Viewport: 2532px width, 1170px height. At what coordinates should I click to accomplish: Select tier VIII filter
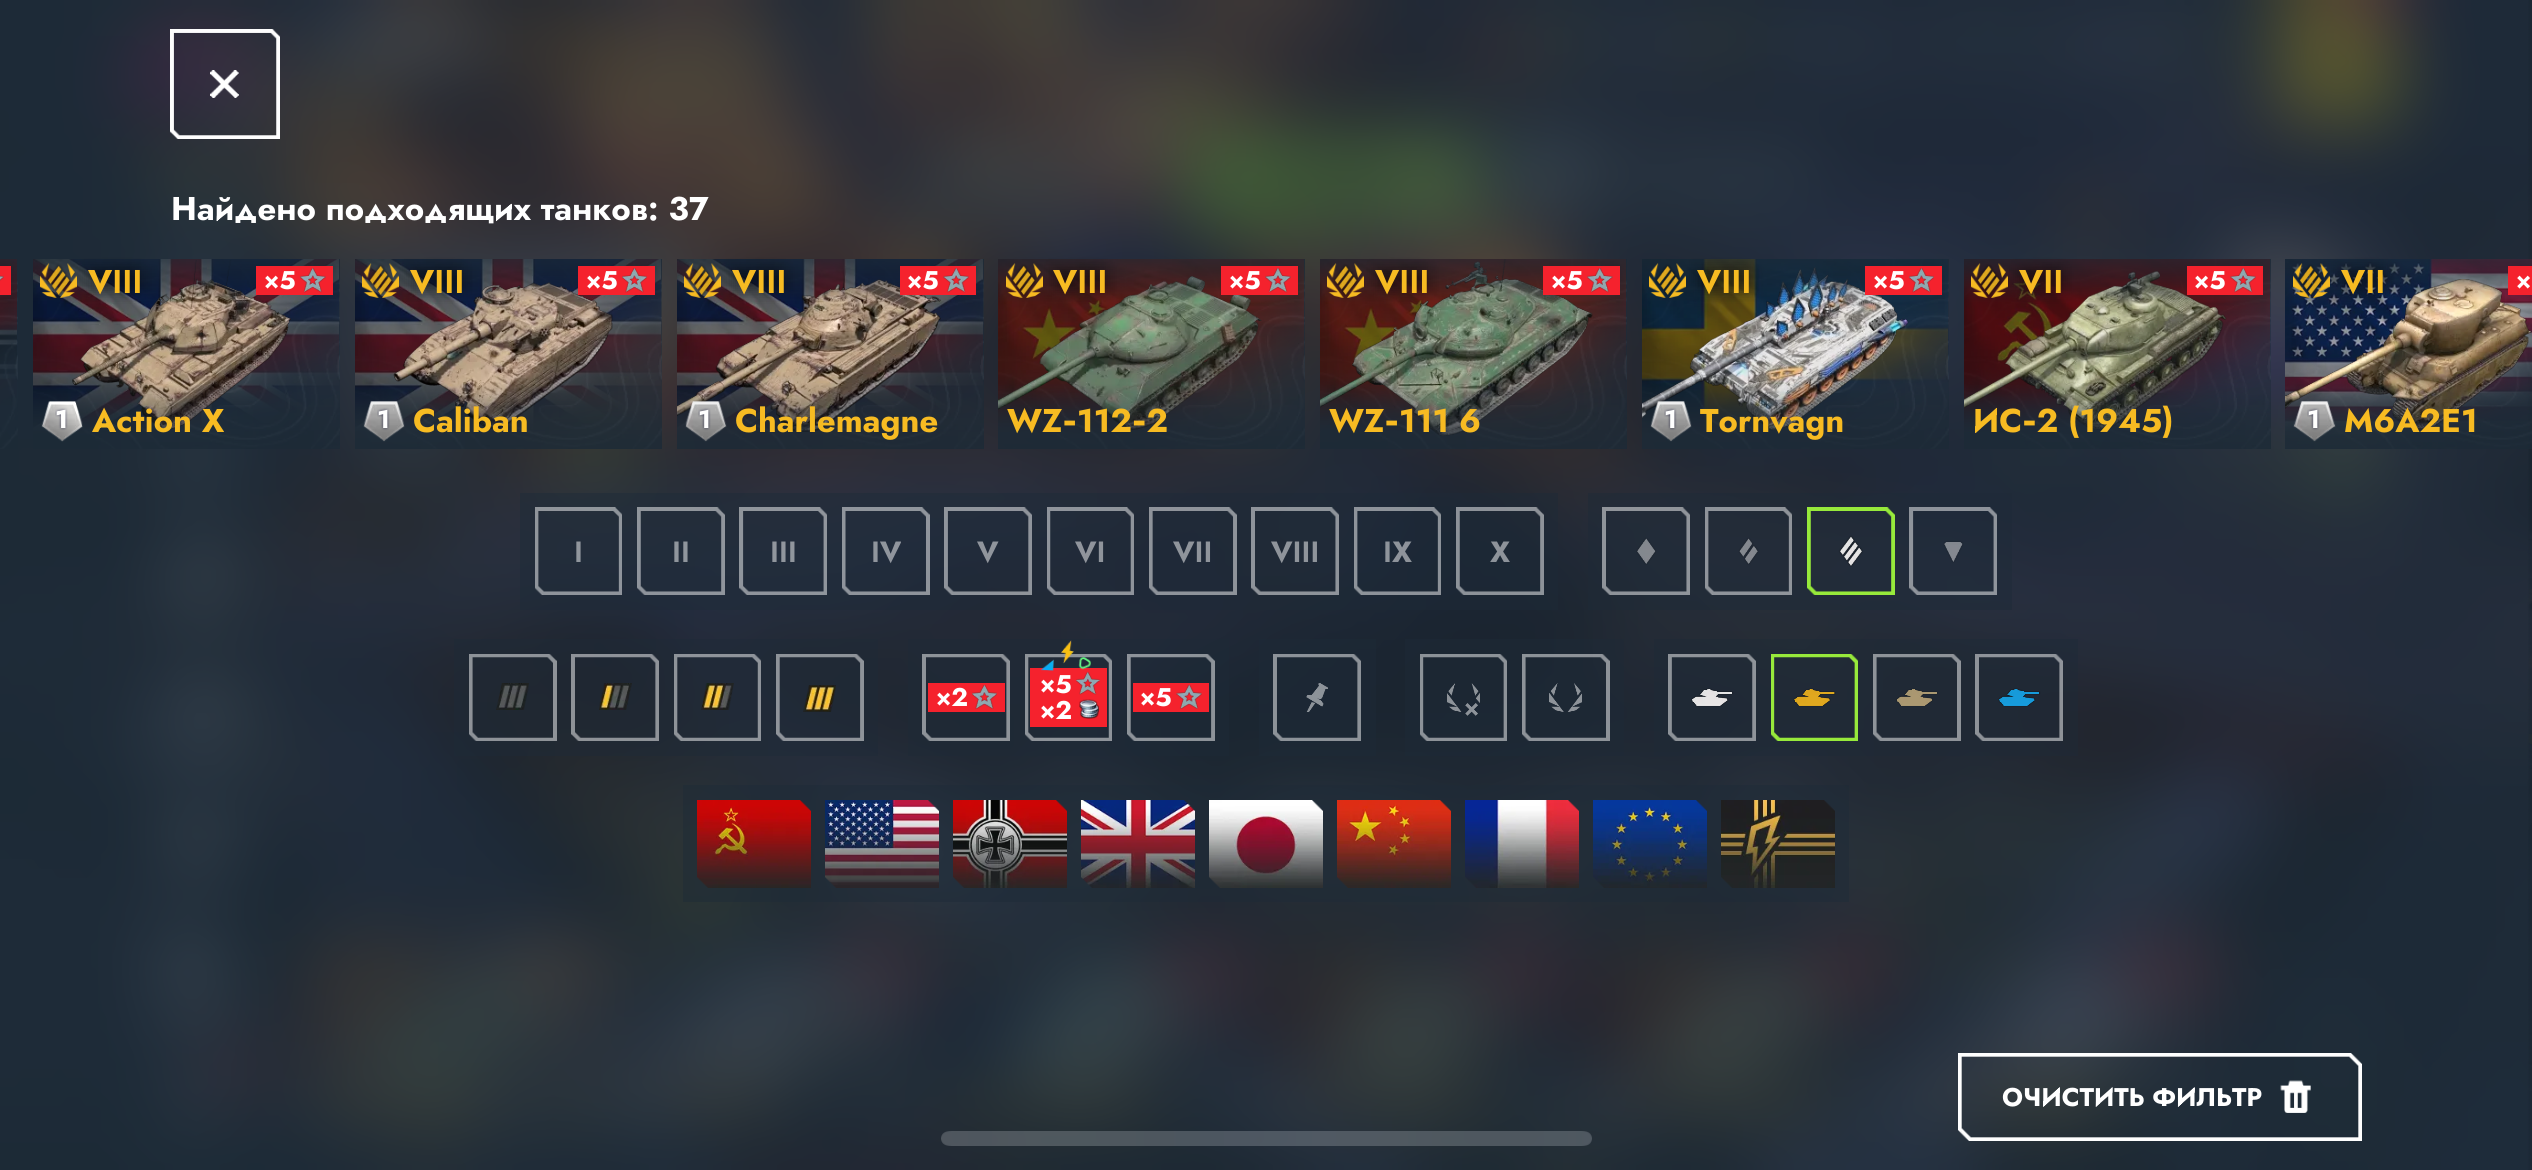[1295, 551]
